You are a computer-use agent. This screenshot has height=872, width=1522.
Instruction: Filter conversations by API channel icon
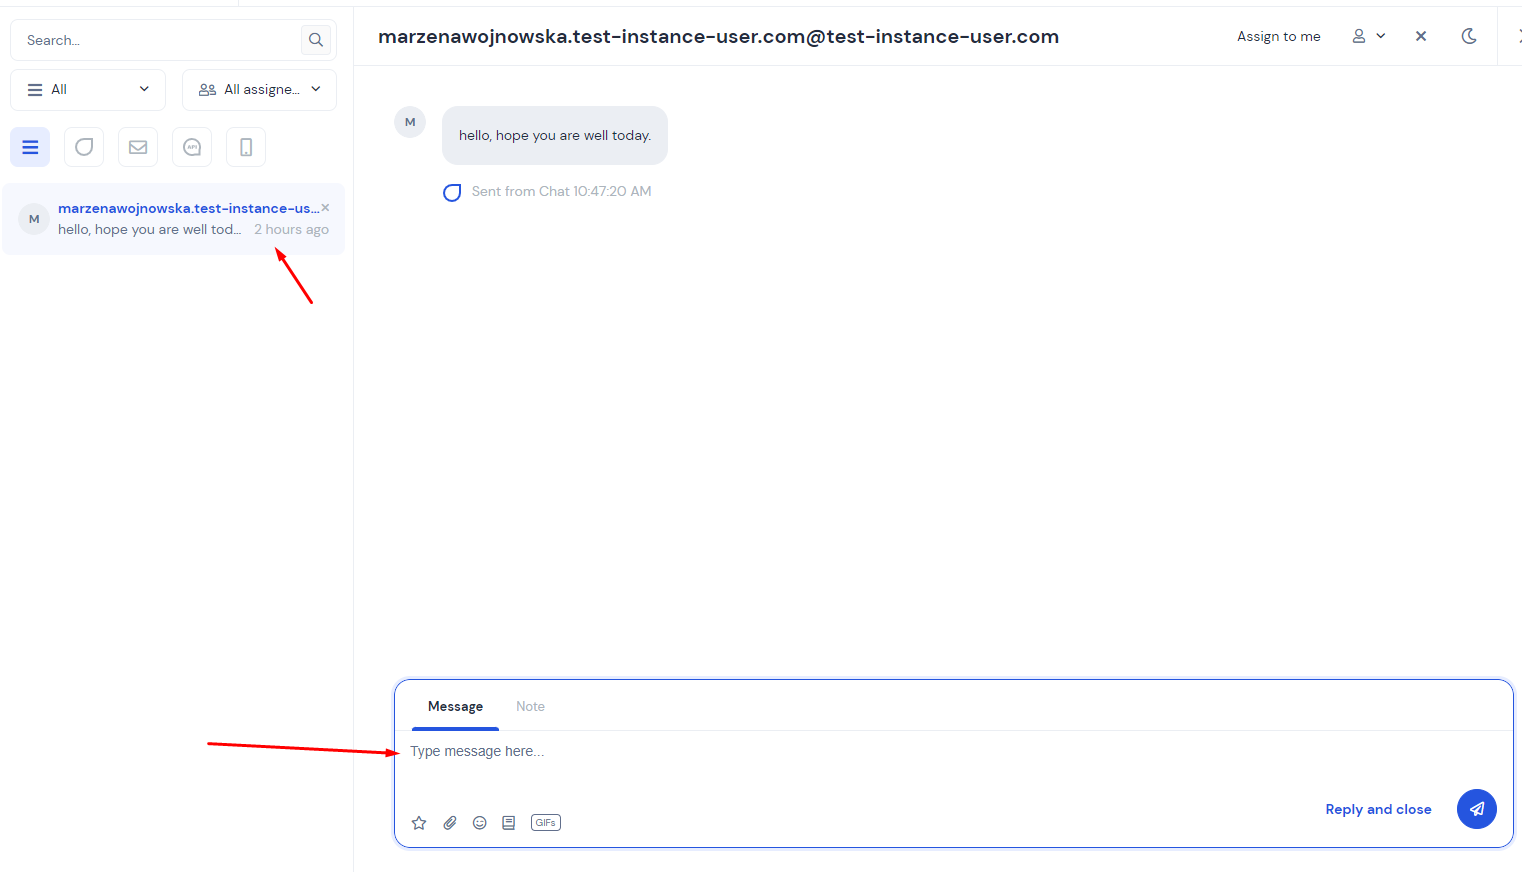(192, 147)
